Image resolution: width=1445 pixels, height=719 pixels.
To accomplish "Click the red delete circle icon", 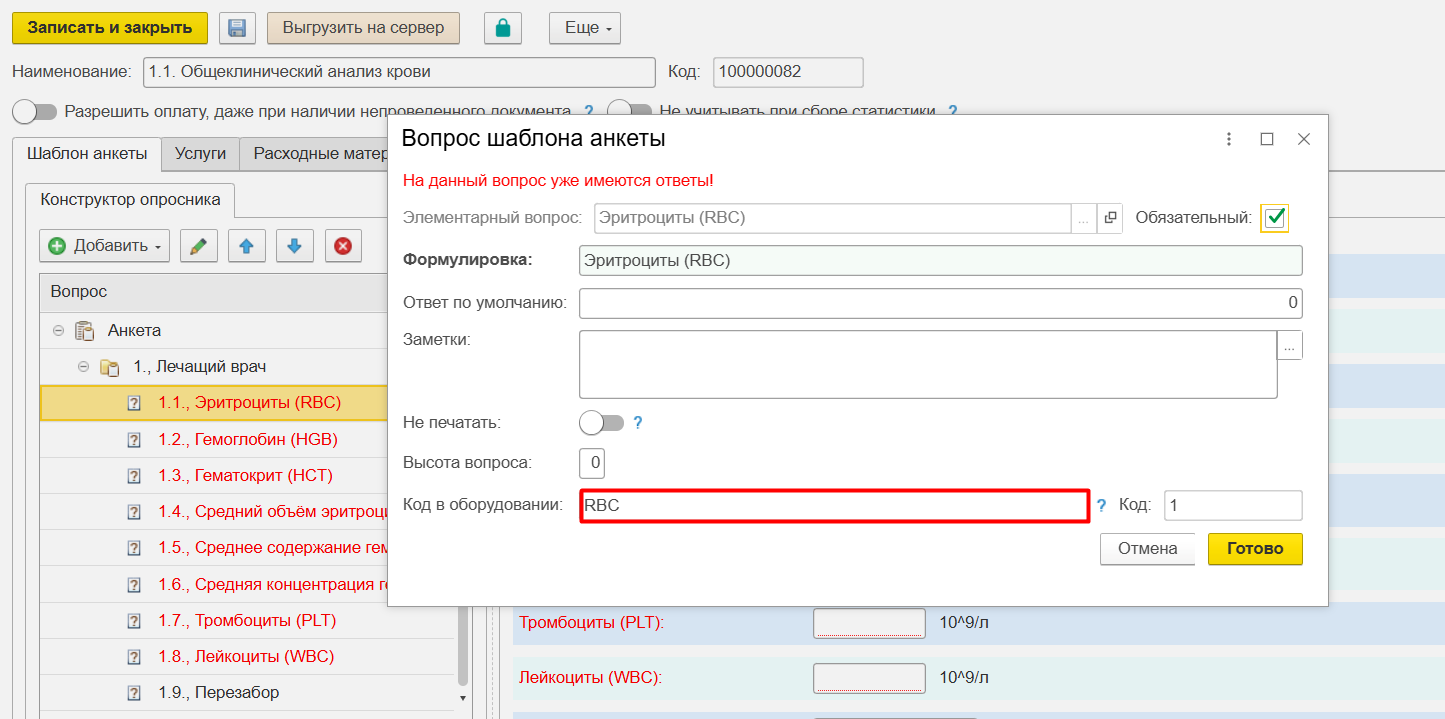I will 342,246.
